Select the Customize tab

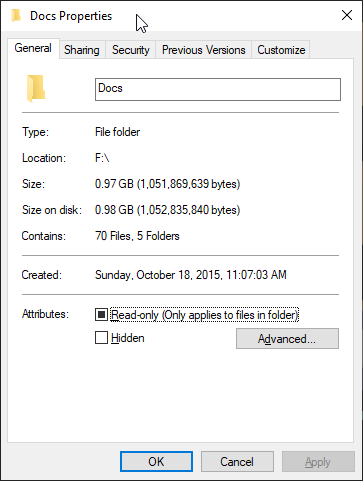click(281, 50)
